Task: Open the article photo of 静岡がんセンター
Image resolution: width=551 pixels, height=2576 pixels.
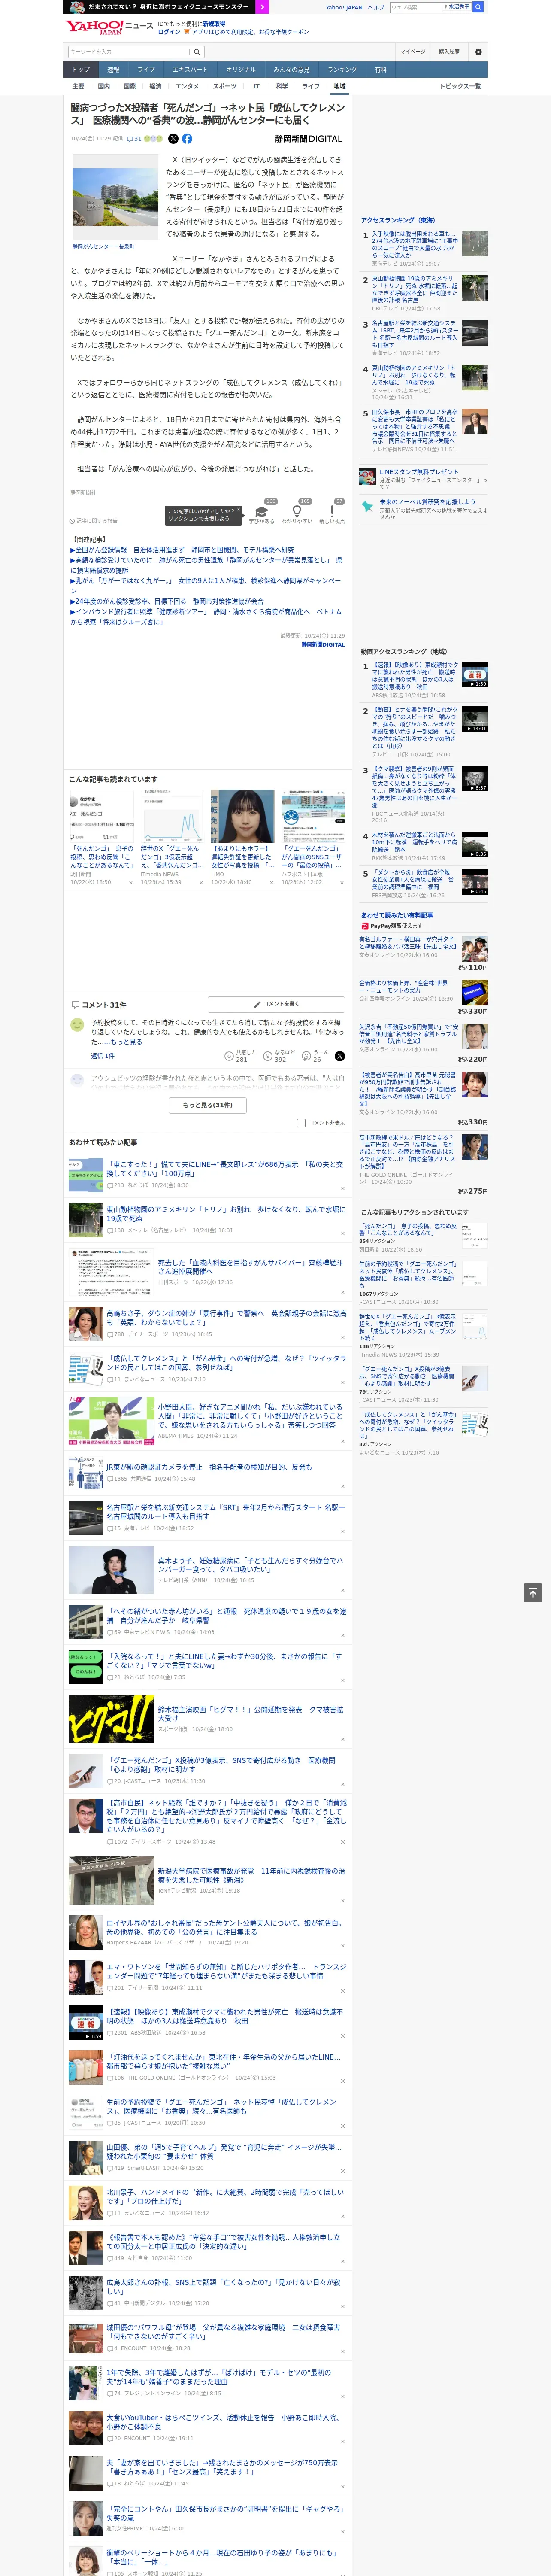Action: pos(115,197)
